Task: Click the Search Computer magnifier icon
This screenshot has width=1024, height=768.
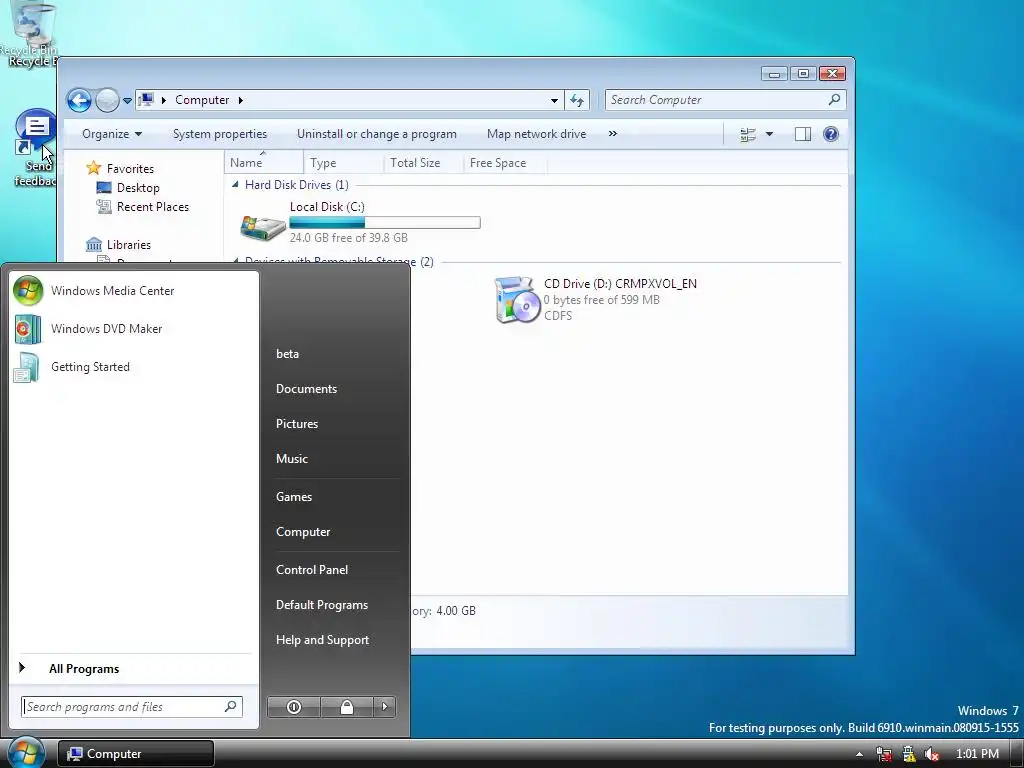Action: click(834, 99)
